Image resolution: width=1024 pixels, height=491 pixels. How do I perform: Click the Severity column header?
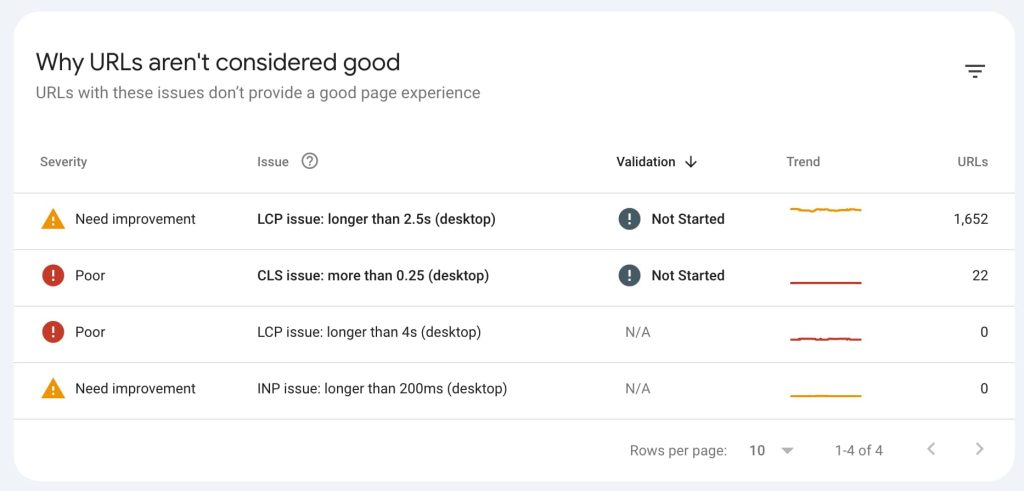point(64,162)
